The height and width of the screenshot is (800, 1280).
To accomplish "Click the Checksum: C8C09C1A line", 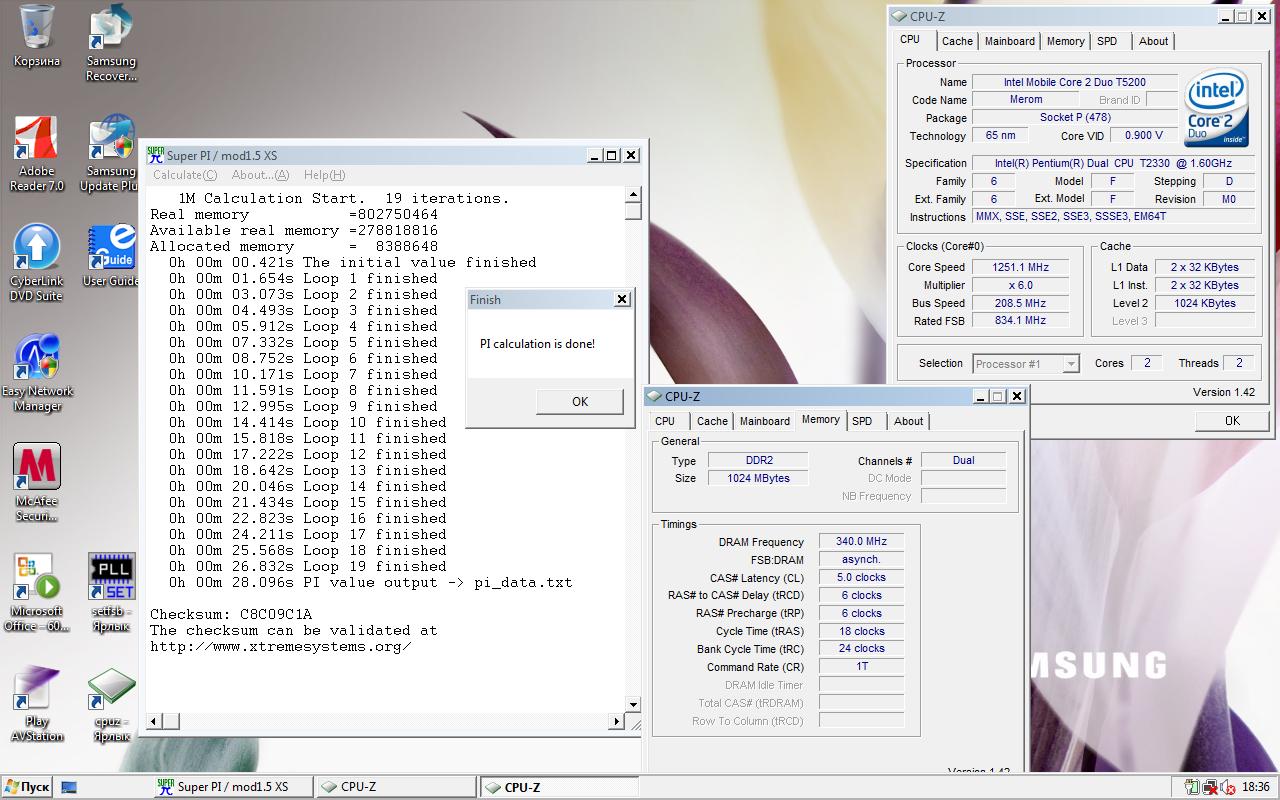I will click(x=231, y=614).
